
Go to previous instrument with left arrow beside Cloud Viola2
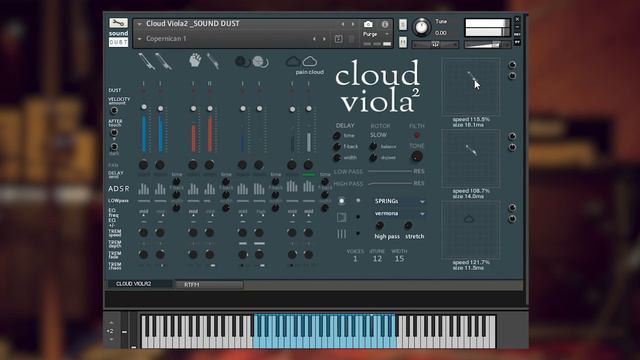tap(342, 24)
